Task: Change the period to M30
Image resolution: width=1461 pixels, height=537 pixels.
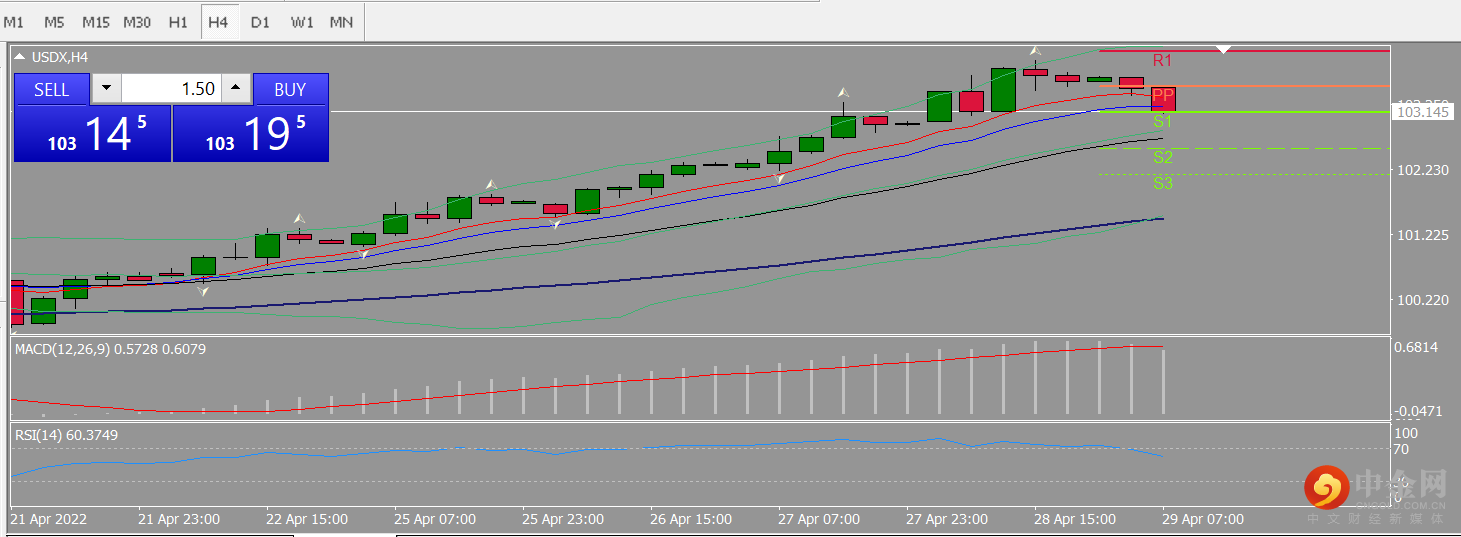Action: (x=137, y=21)
